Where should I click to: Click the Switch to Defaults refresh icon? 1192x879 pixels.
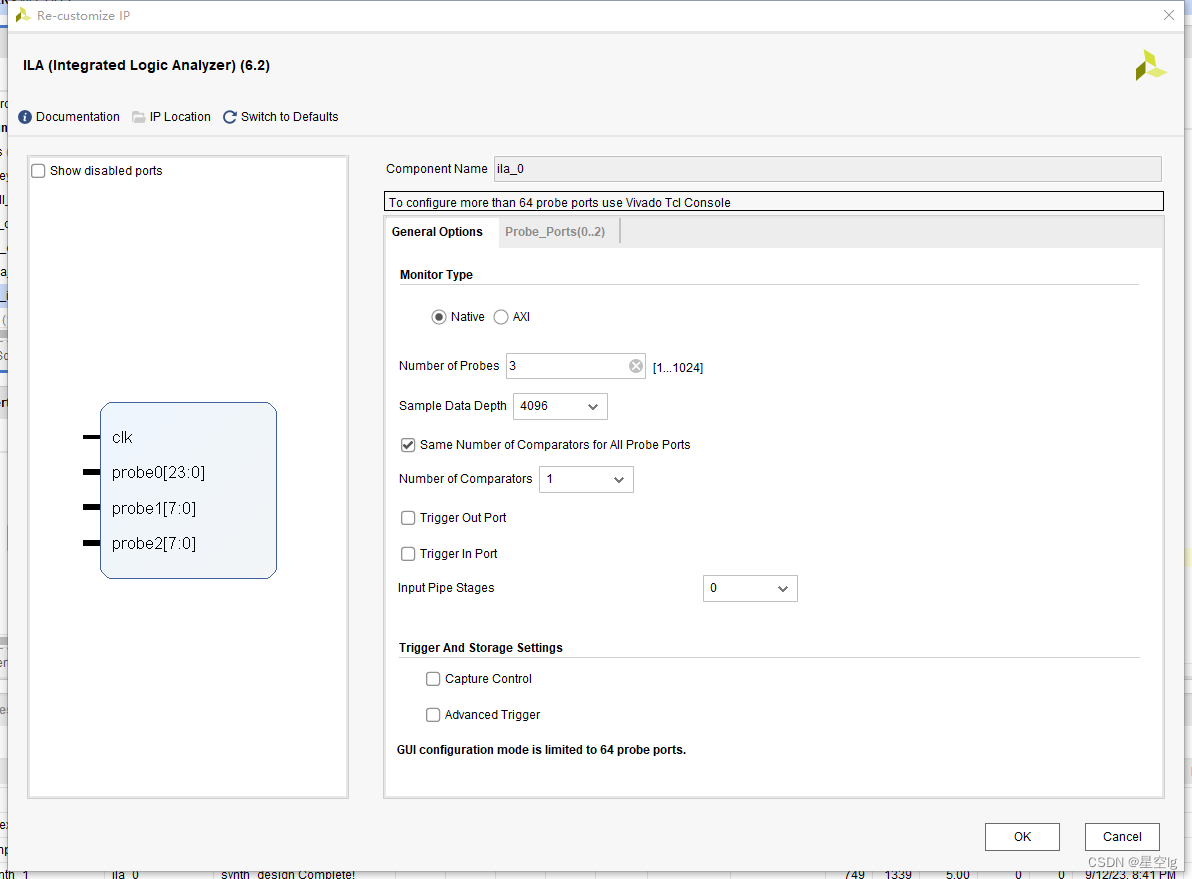tap(230, 117)
